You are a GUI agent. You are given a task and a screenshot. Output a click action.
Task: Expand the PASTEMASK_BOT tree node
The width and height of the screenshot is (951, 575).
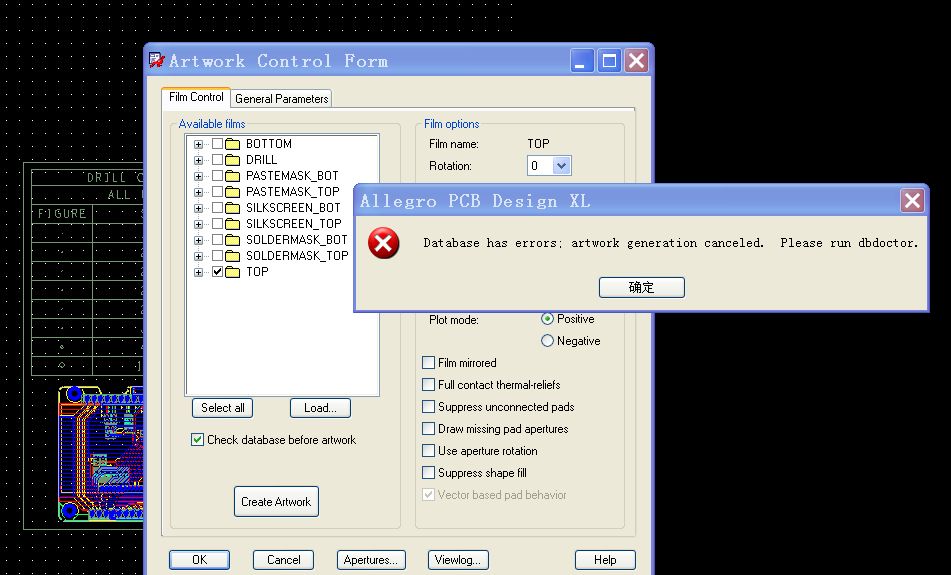(198, 177)
